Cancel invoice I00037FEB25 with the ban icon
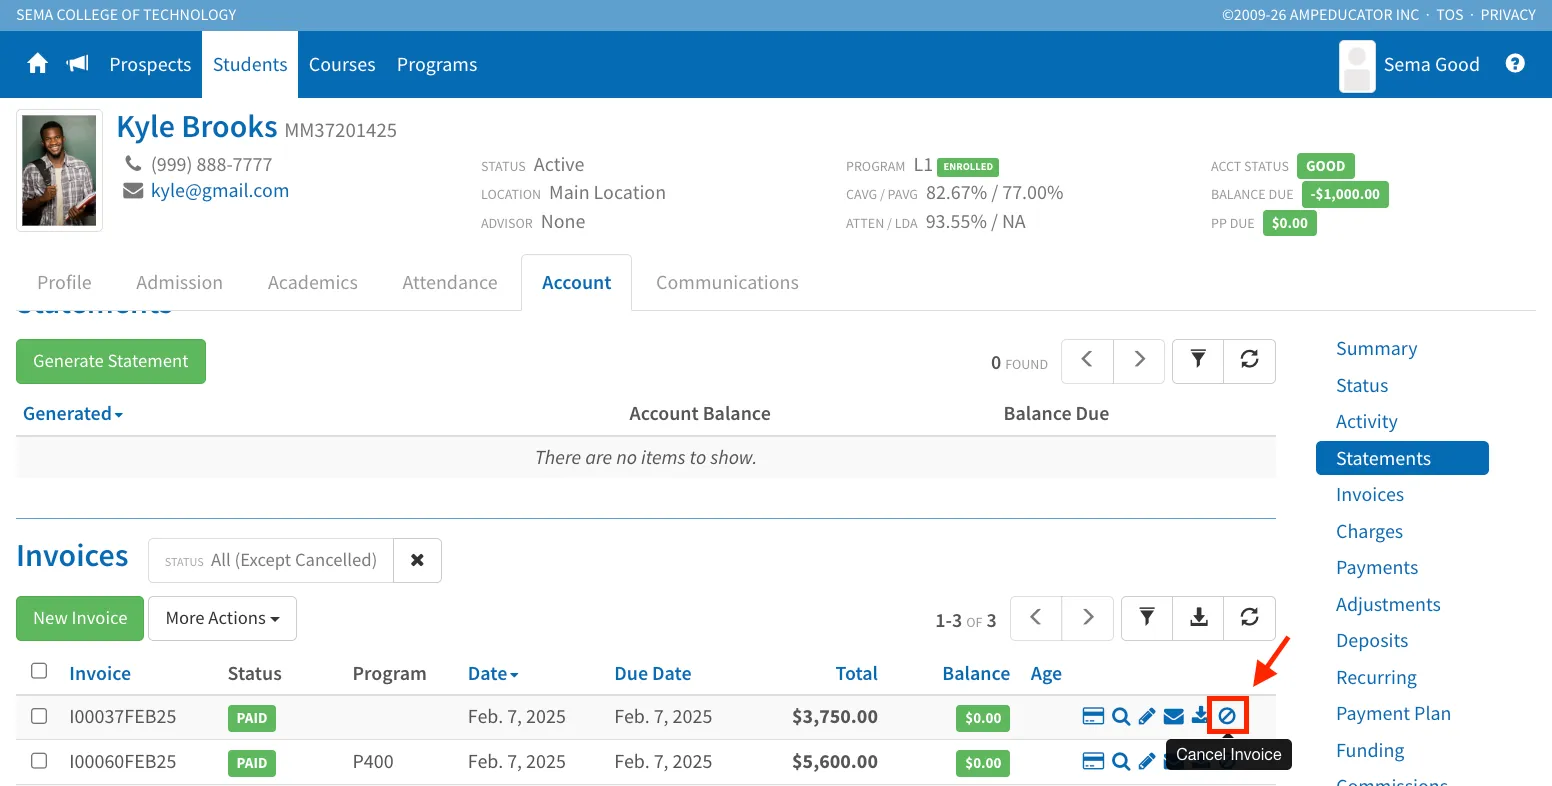1552x786 pixels. 1227,716
